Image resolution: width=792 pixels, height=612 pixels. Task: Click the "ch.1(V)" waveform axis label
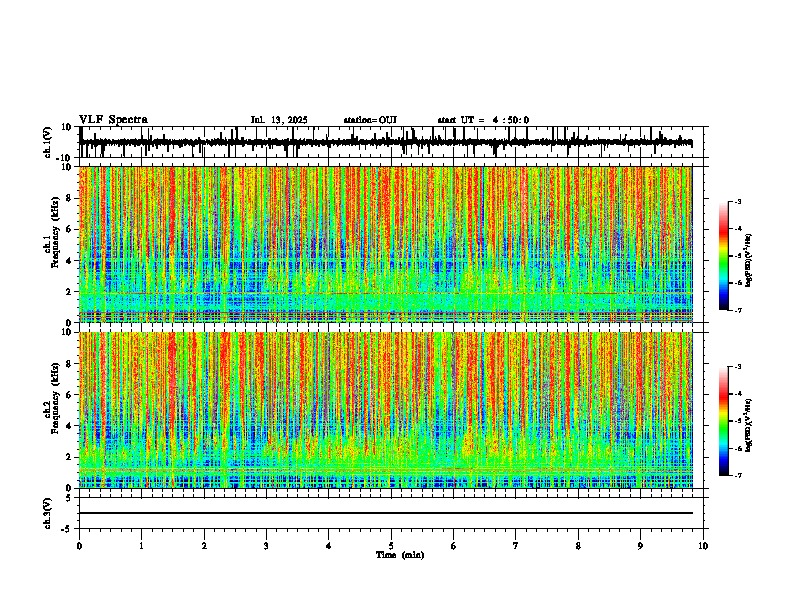click(x=48, y=142)
